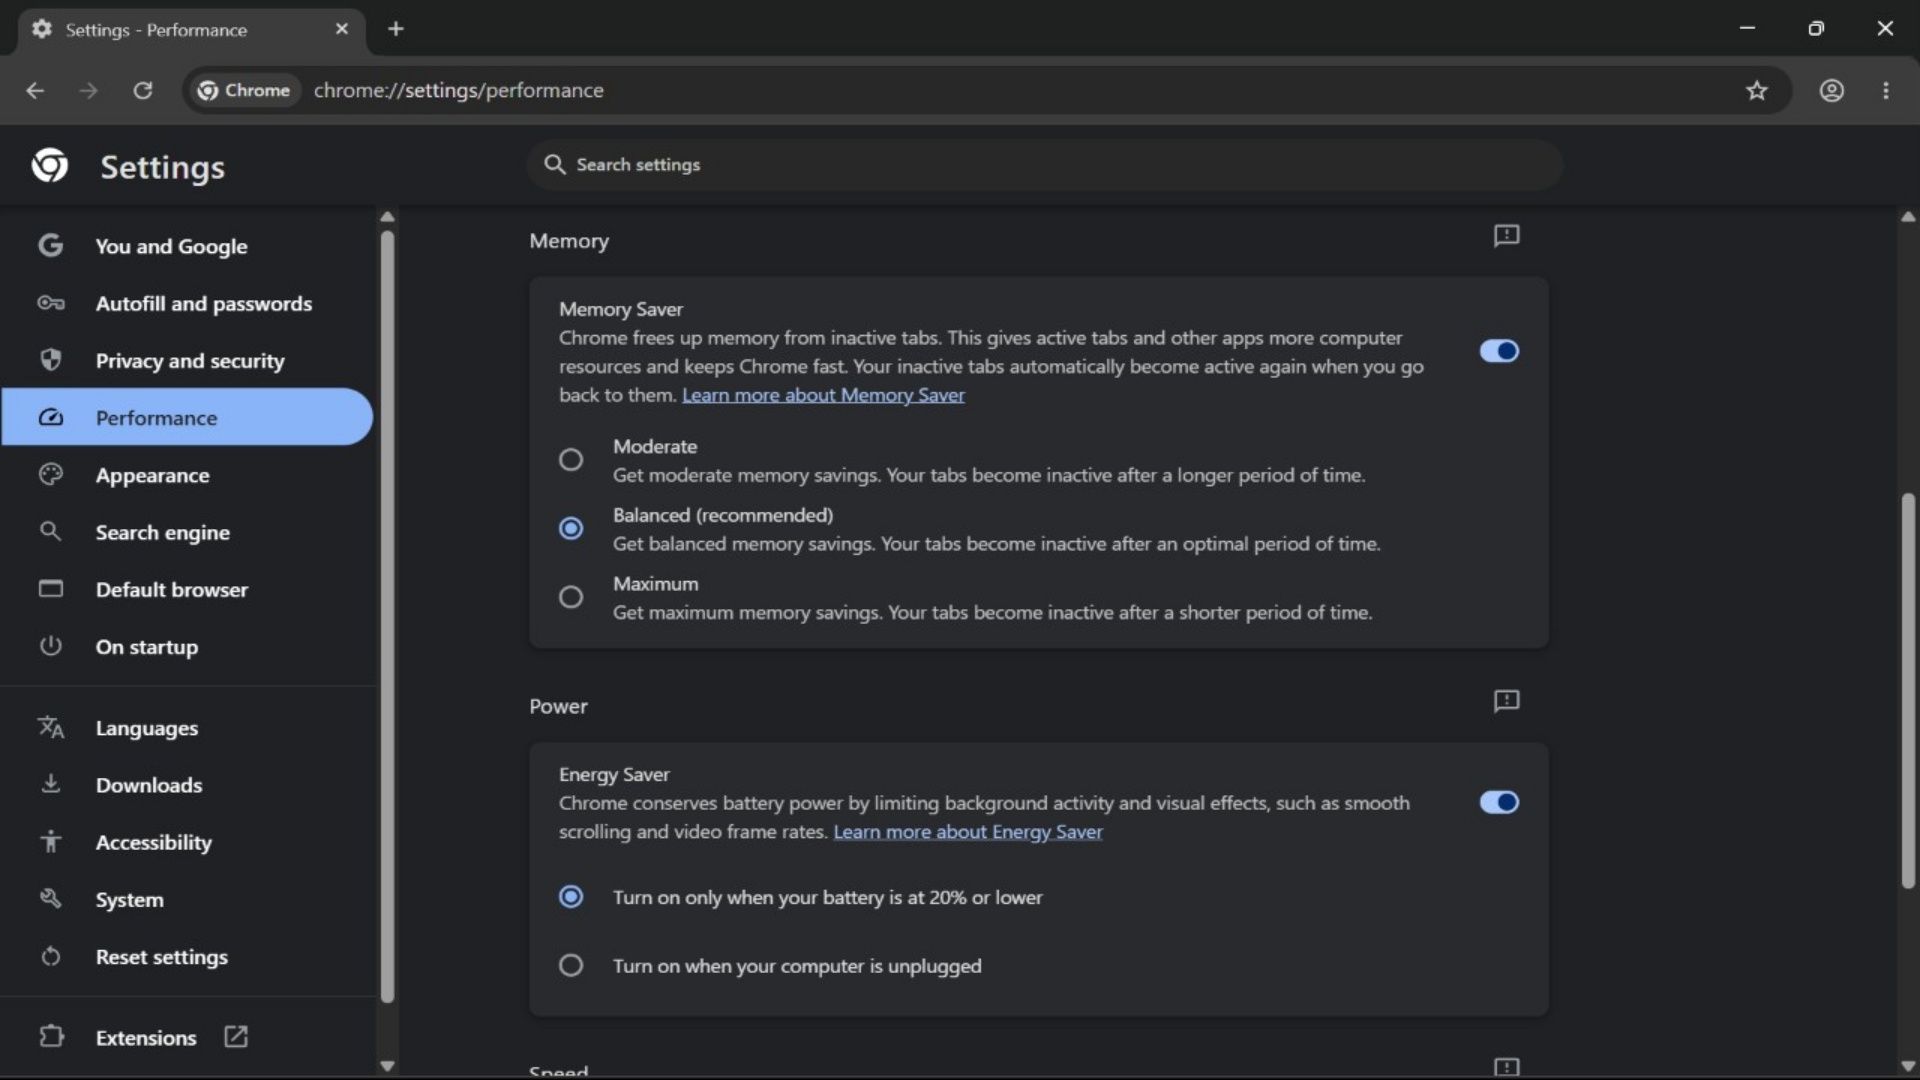Click the Search settings field

pos(1045,165)
